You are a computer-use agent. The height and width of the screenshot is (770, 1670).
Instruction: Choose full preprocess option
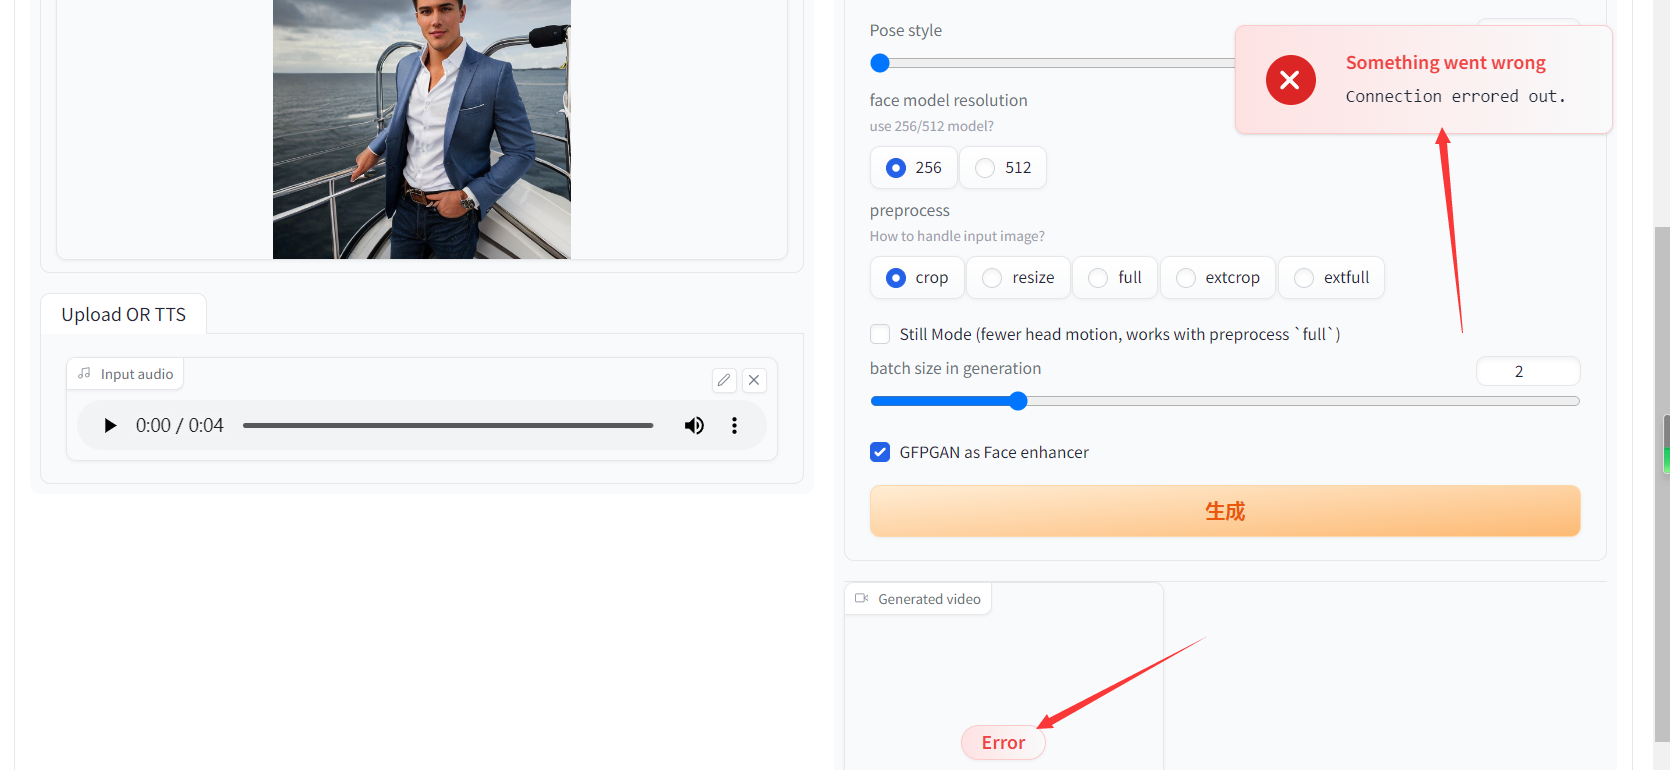click(1115, 278)
